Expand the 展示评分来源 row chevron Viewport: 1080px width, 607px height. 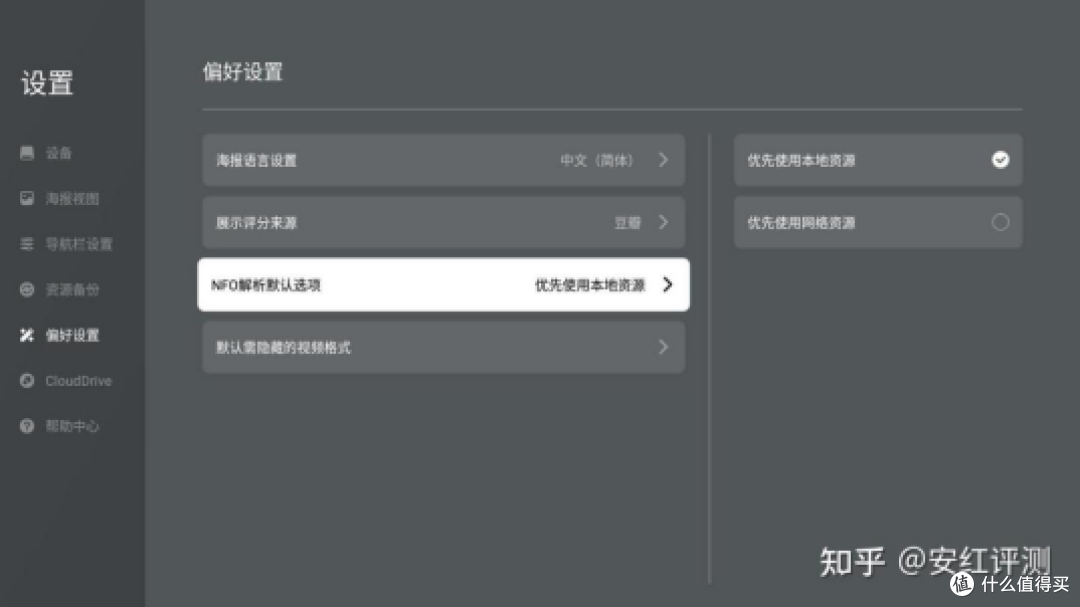pyautogui.click(x=663, y=223)
